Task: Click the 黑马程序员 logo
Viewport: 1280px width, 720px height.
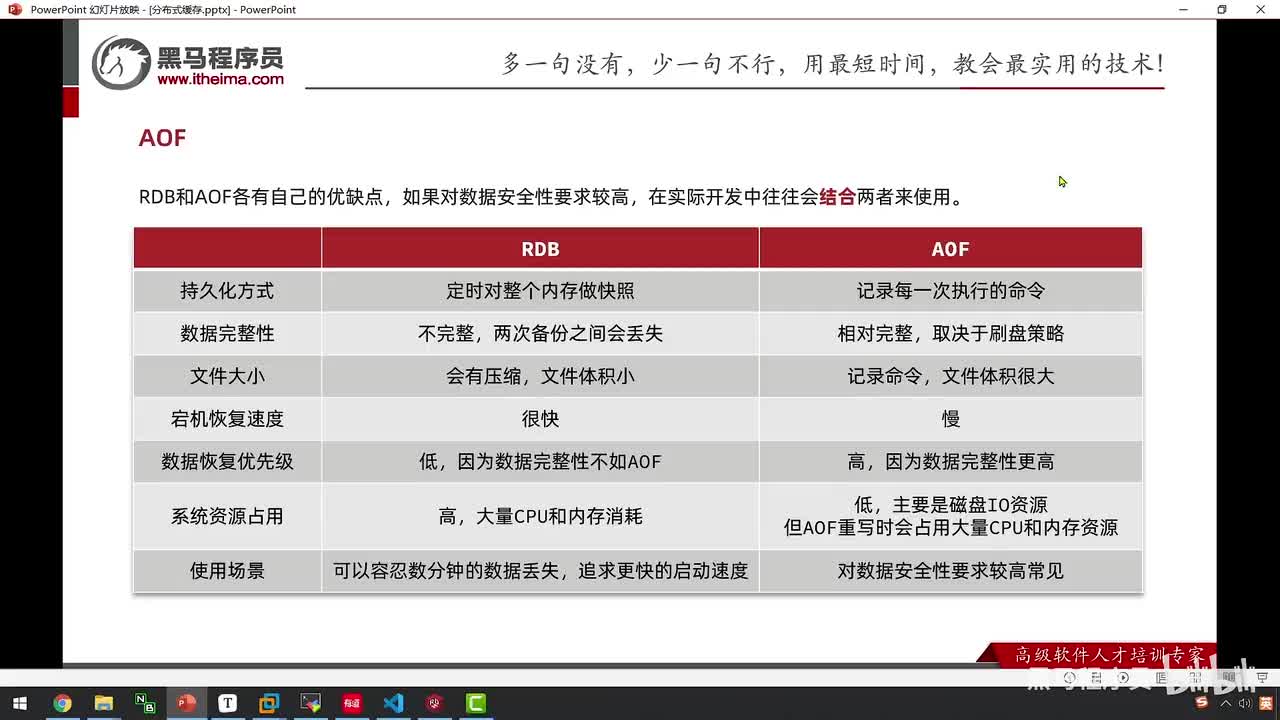Action: tap(188, 62)
